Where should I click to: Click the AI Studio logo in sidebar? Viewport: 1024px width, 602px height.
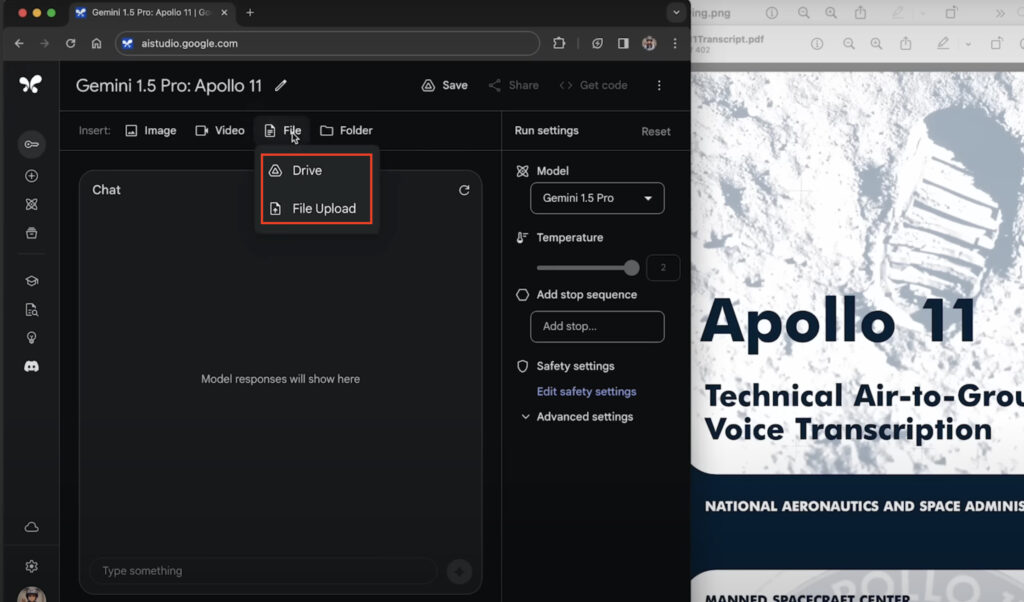[x=30, y=84]
